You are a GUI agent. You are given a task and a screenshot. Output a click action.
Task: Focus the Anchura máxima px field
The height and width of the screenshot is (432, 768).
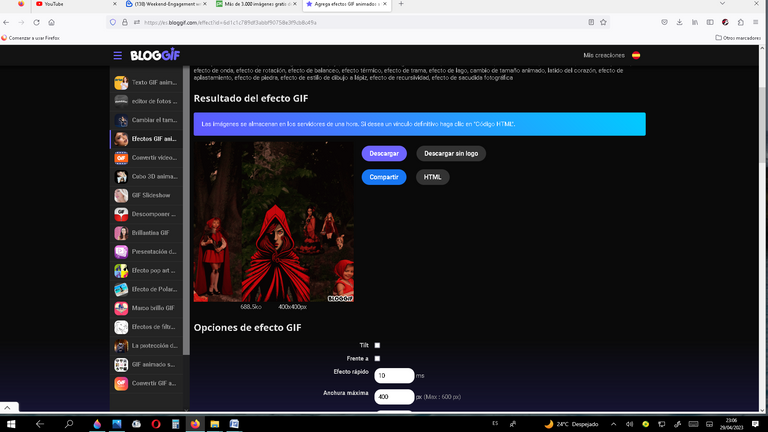pos(394,397)
